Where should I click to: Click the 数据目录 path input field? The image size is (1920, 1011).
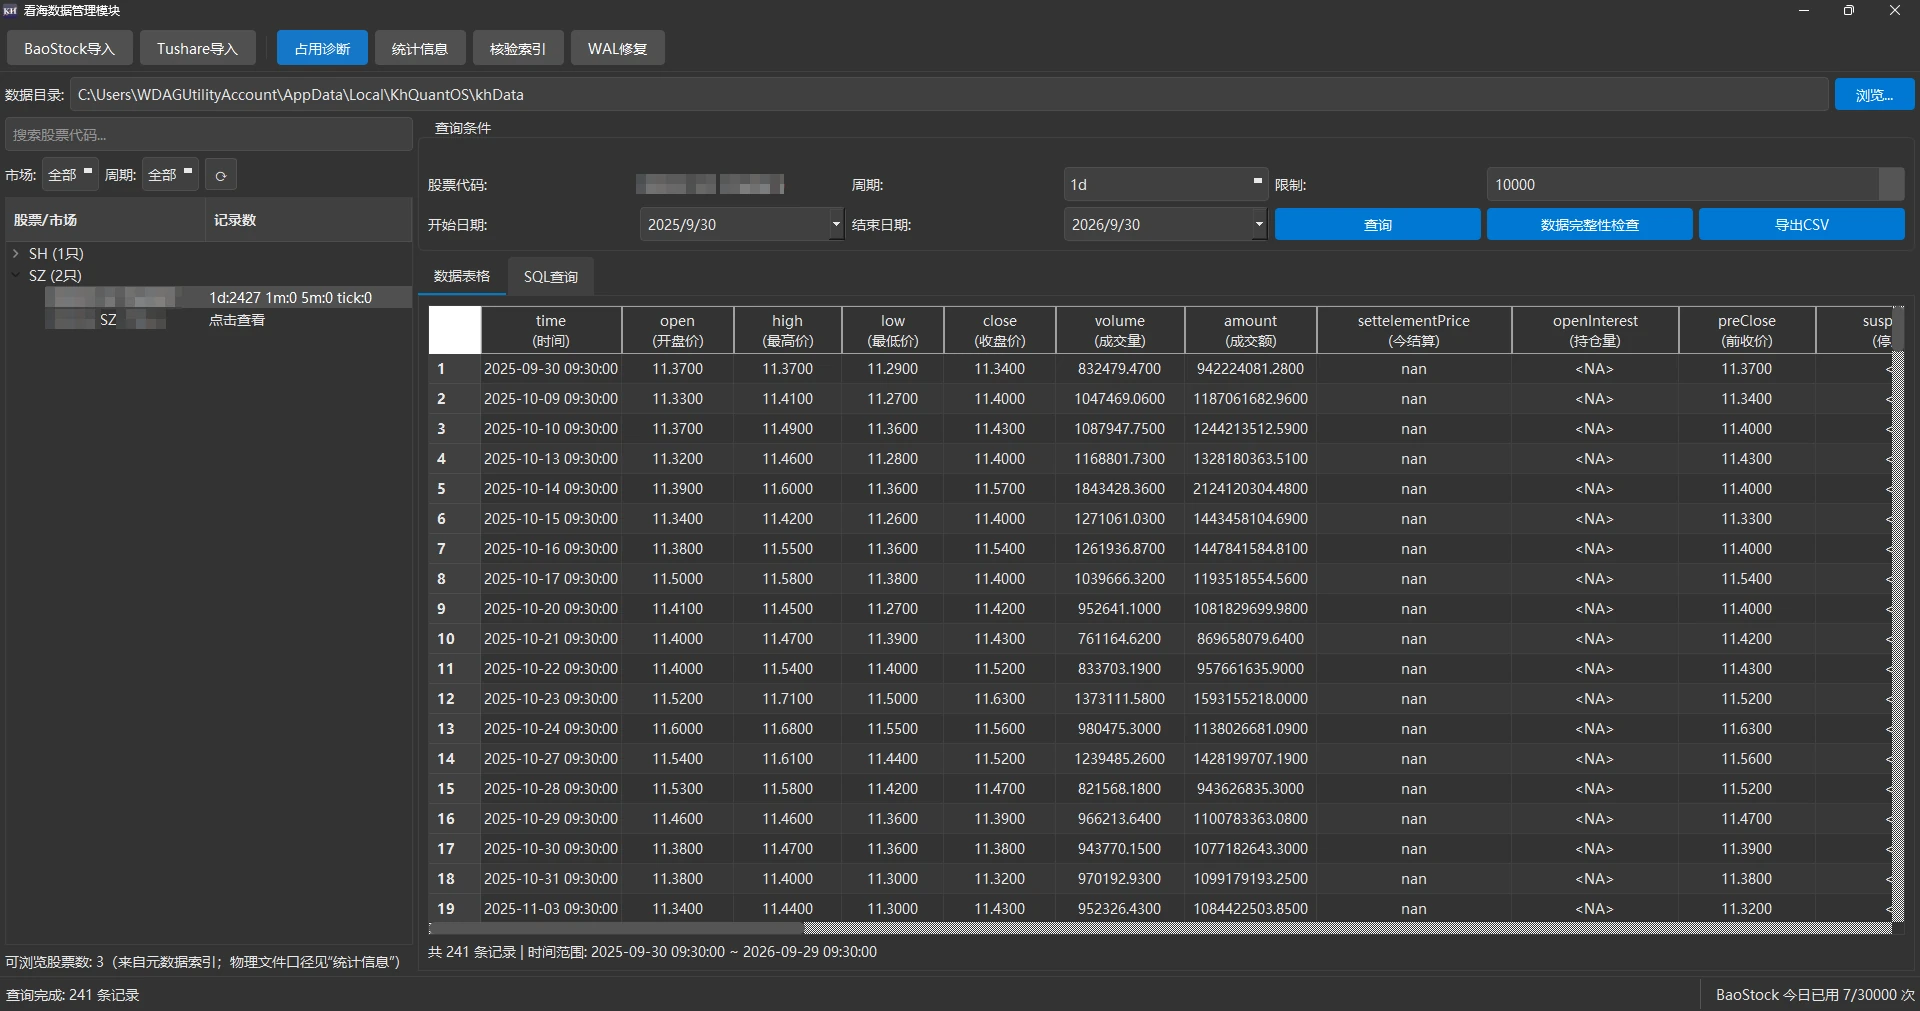click(x=948, y=95)
